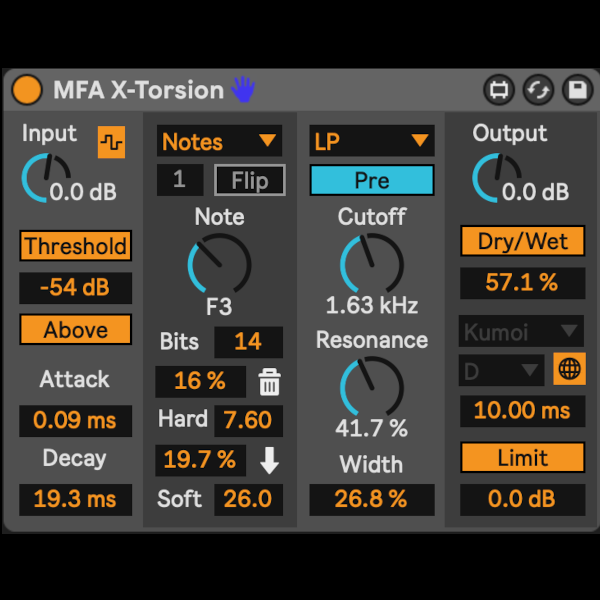Click the MFA X-Torsion device title
Image resolution: width=600 pixels, height=600 pixels.
[x=139, y=90]
